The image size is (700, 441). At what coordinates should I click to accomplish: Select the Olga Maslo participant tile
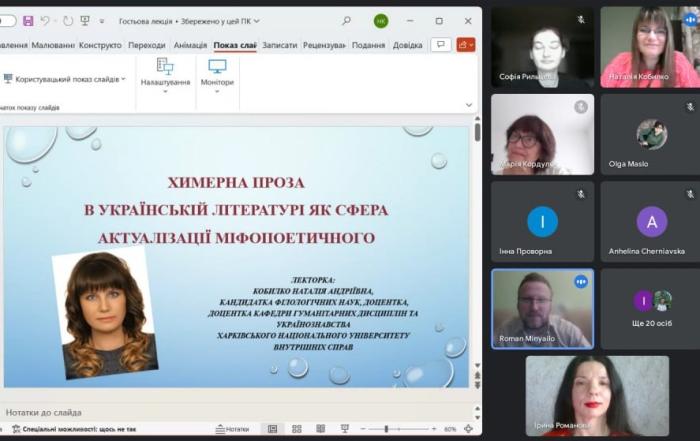[650, 134]
